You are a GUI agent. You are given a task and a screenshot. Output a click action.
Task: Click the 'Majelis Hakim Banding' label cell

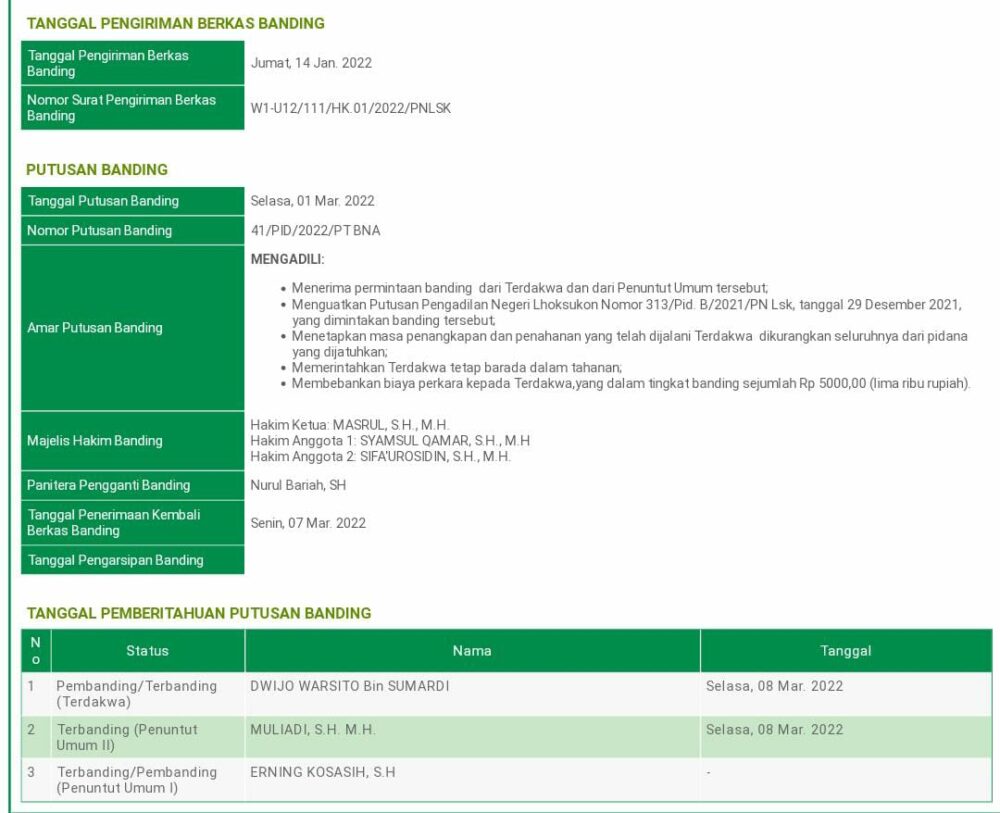tap(132, 441)
